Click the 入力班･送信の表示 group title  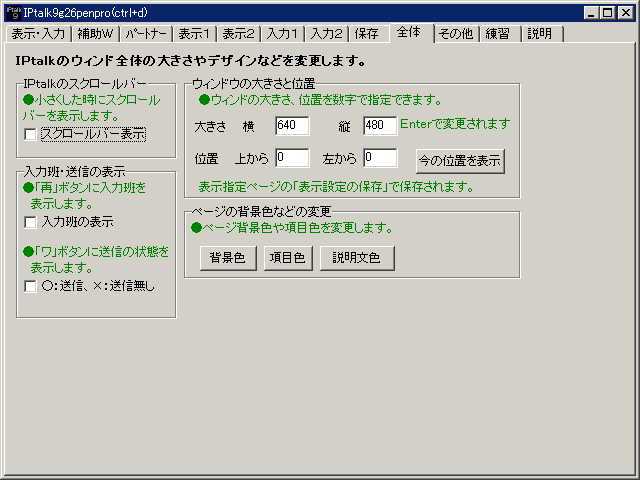pos(75,171)
